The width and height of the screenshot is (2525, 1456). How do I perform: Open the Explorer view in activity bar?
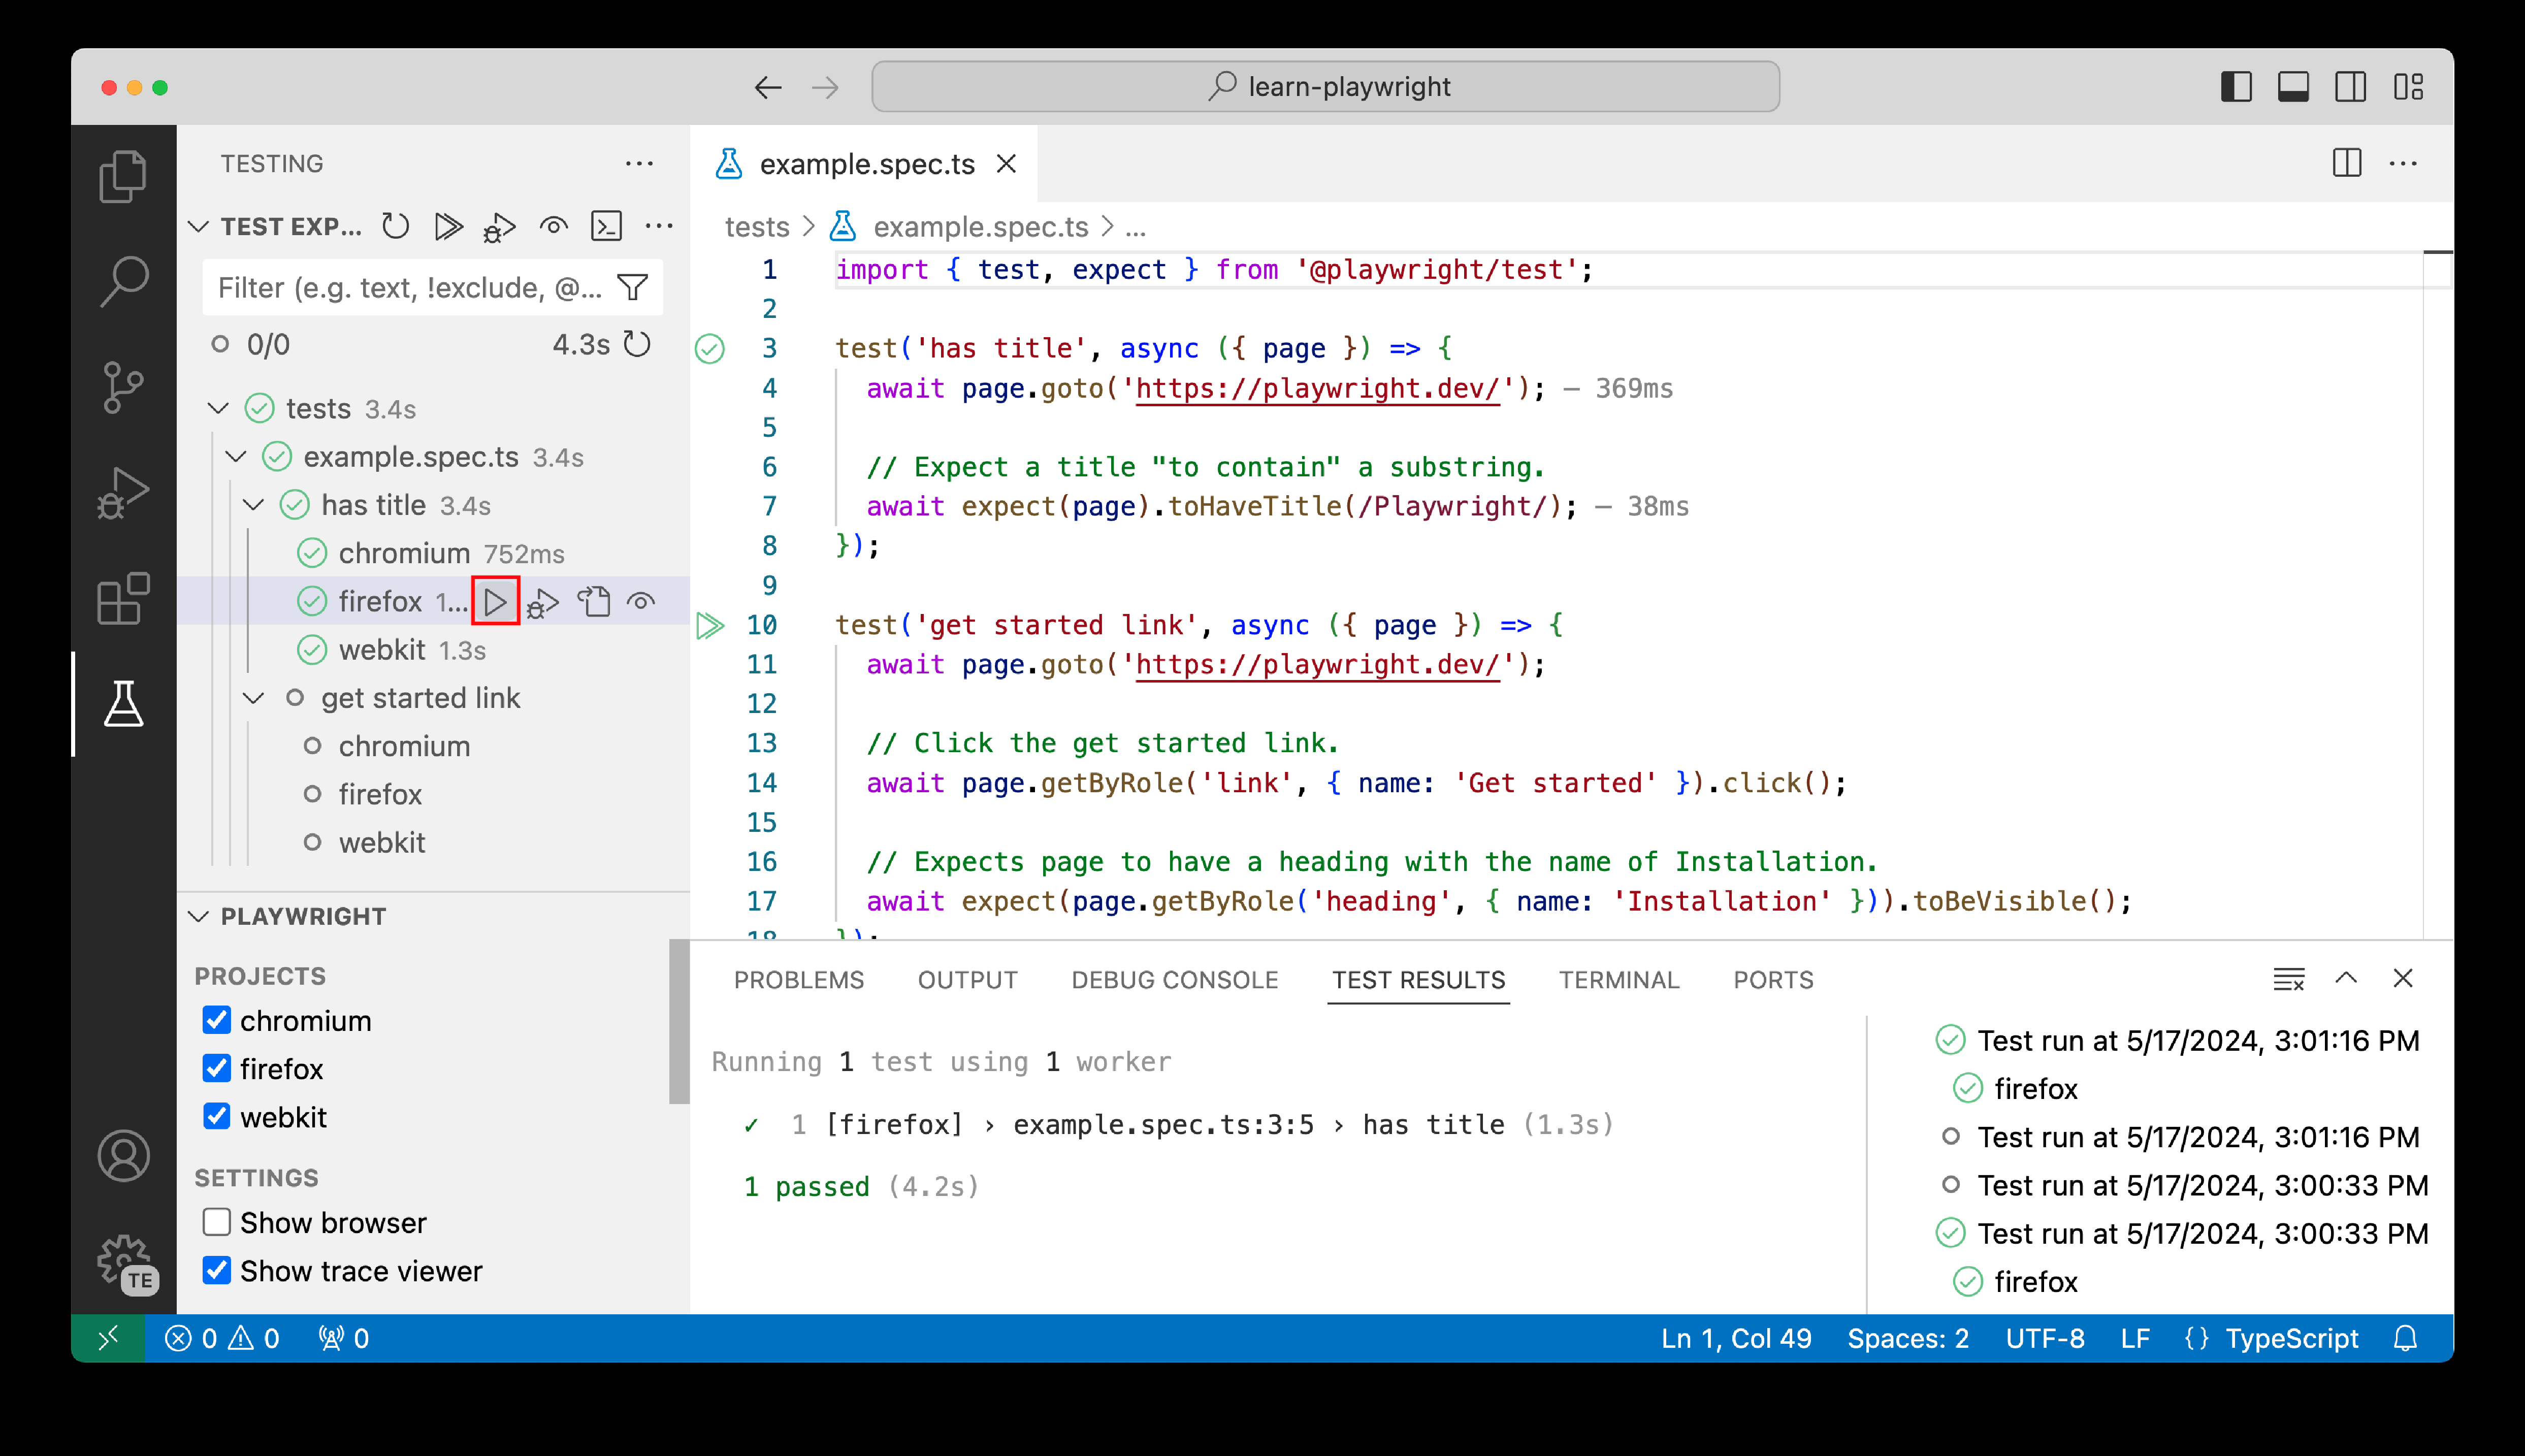point(123,177)
